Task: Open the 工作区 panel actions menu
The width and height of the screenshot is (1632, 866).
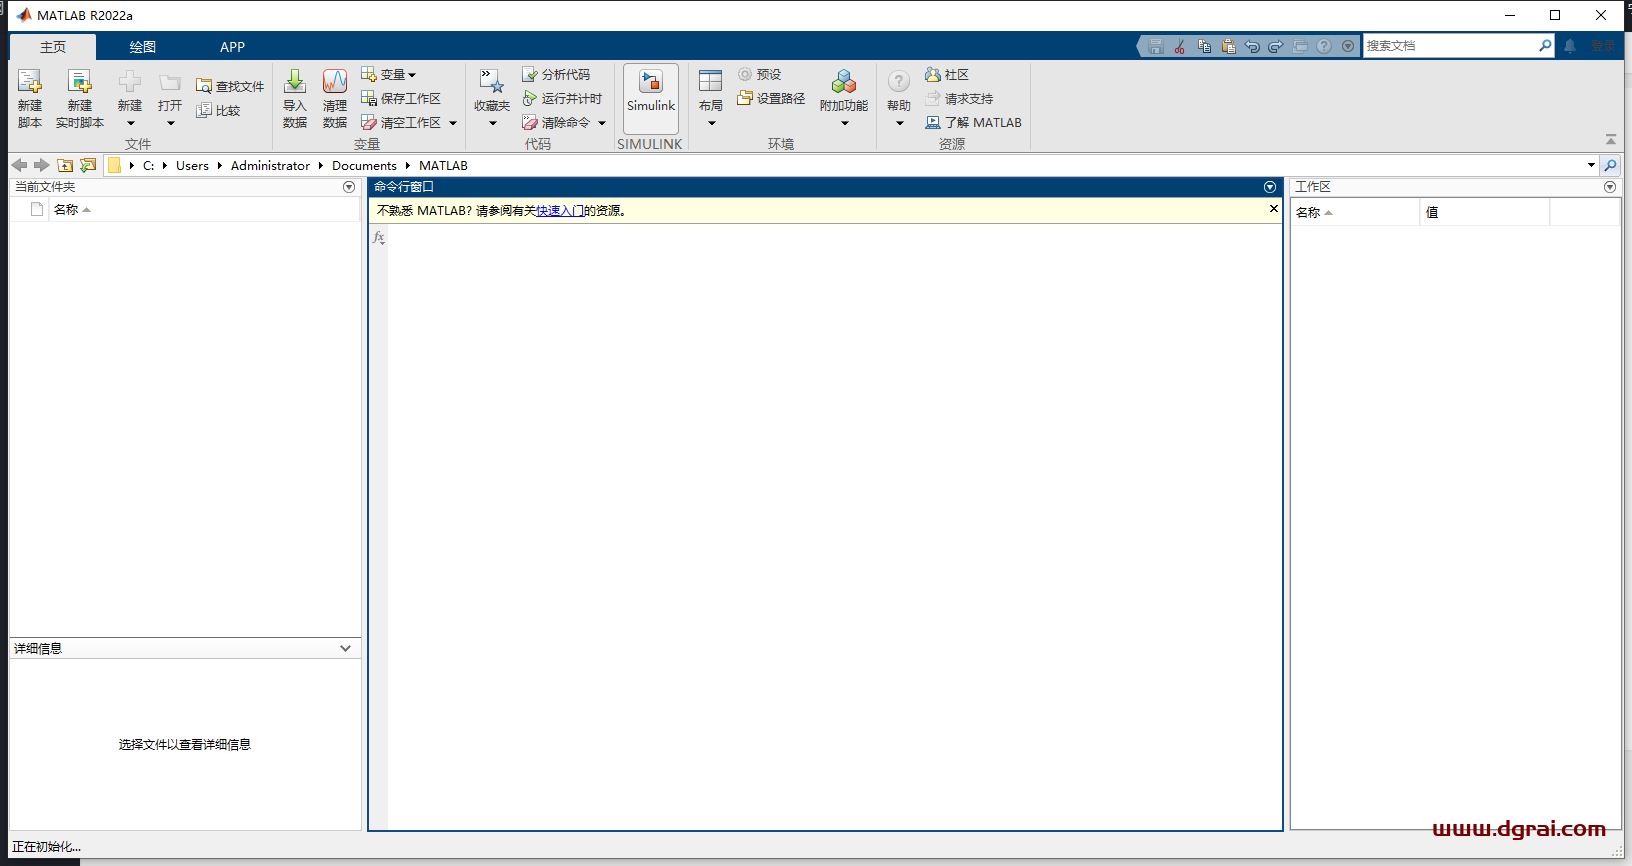Action: pyautogui.click(x=1610, y=187)
